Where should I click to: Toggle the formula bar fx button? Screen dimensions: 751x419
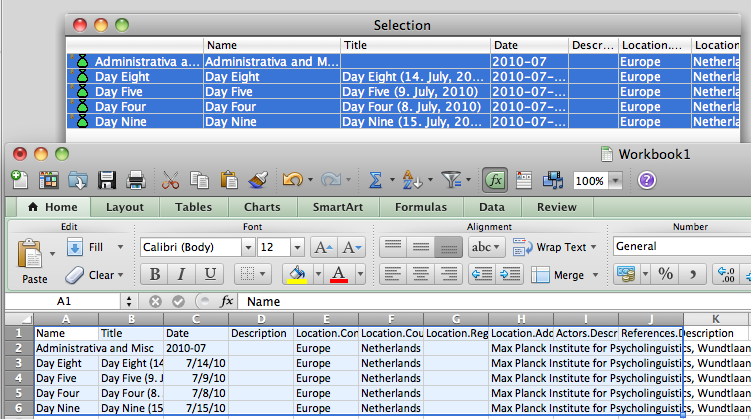494,180
